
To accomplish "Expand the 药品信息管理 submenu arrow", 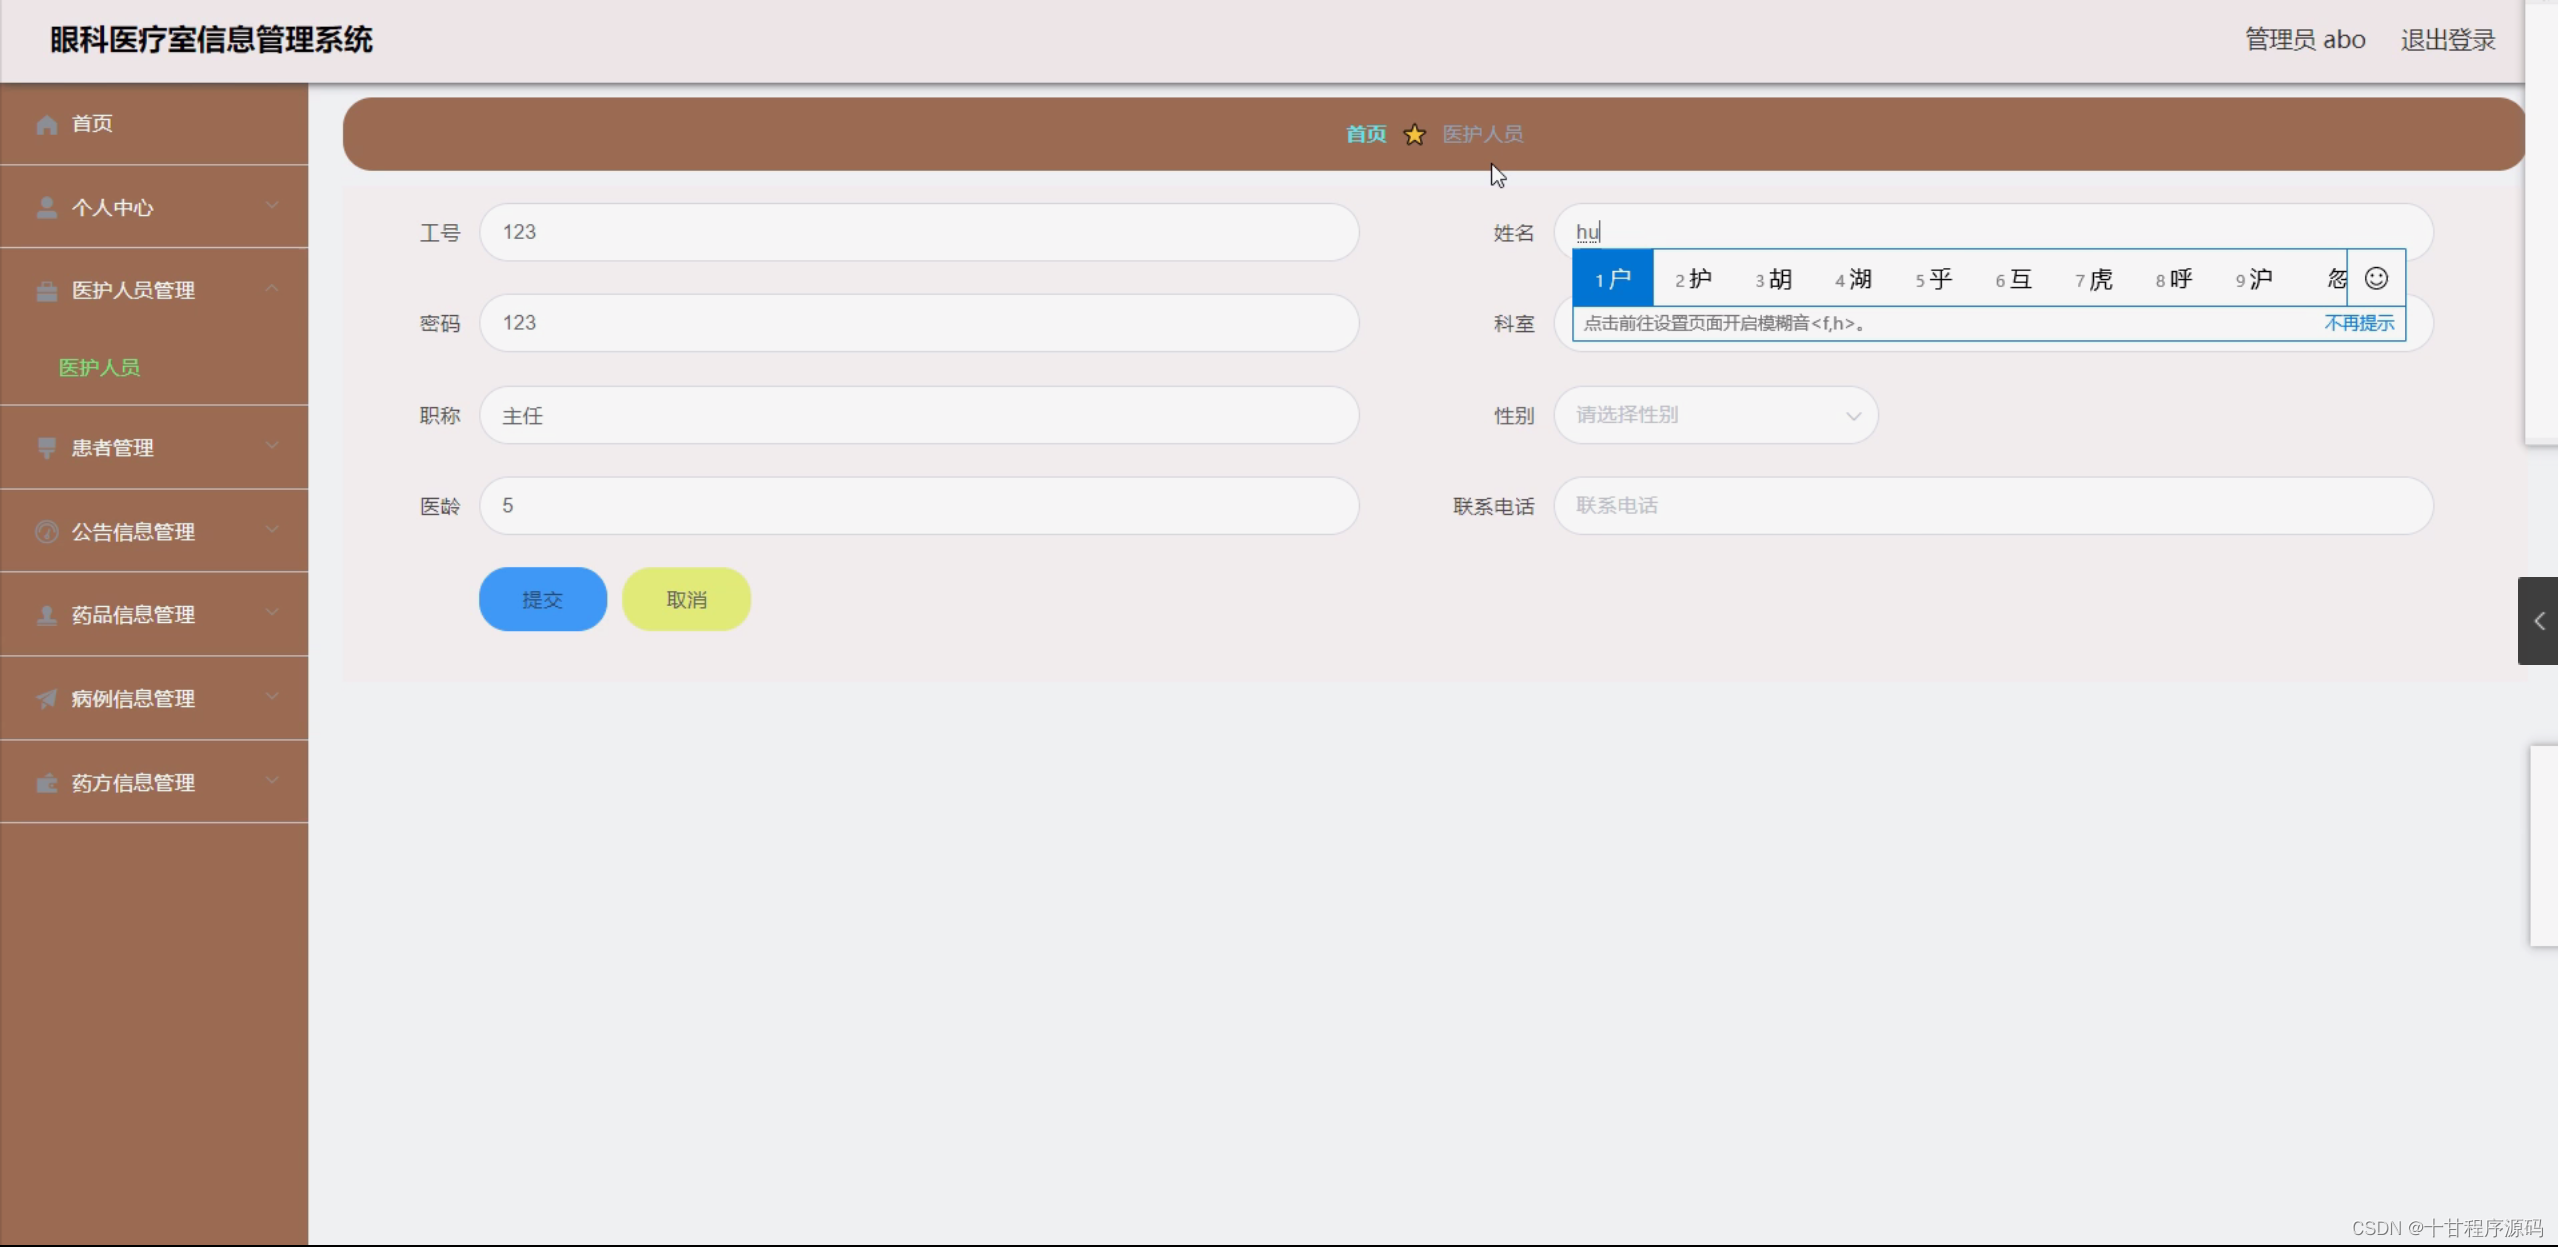I will [x=272, y=612].
